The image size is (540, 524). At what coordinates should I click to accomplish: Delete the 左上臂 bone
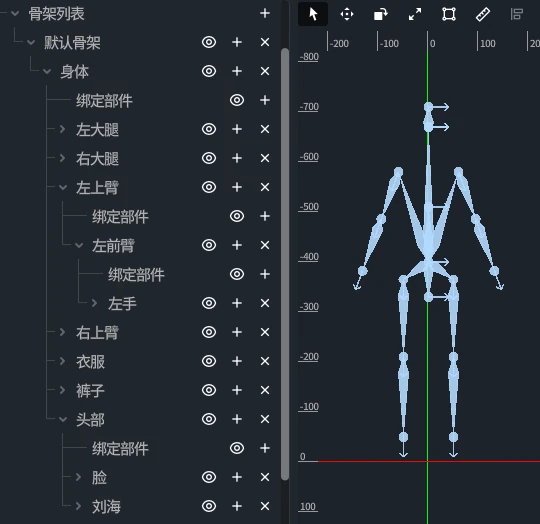point(264,187)
